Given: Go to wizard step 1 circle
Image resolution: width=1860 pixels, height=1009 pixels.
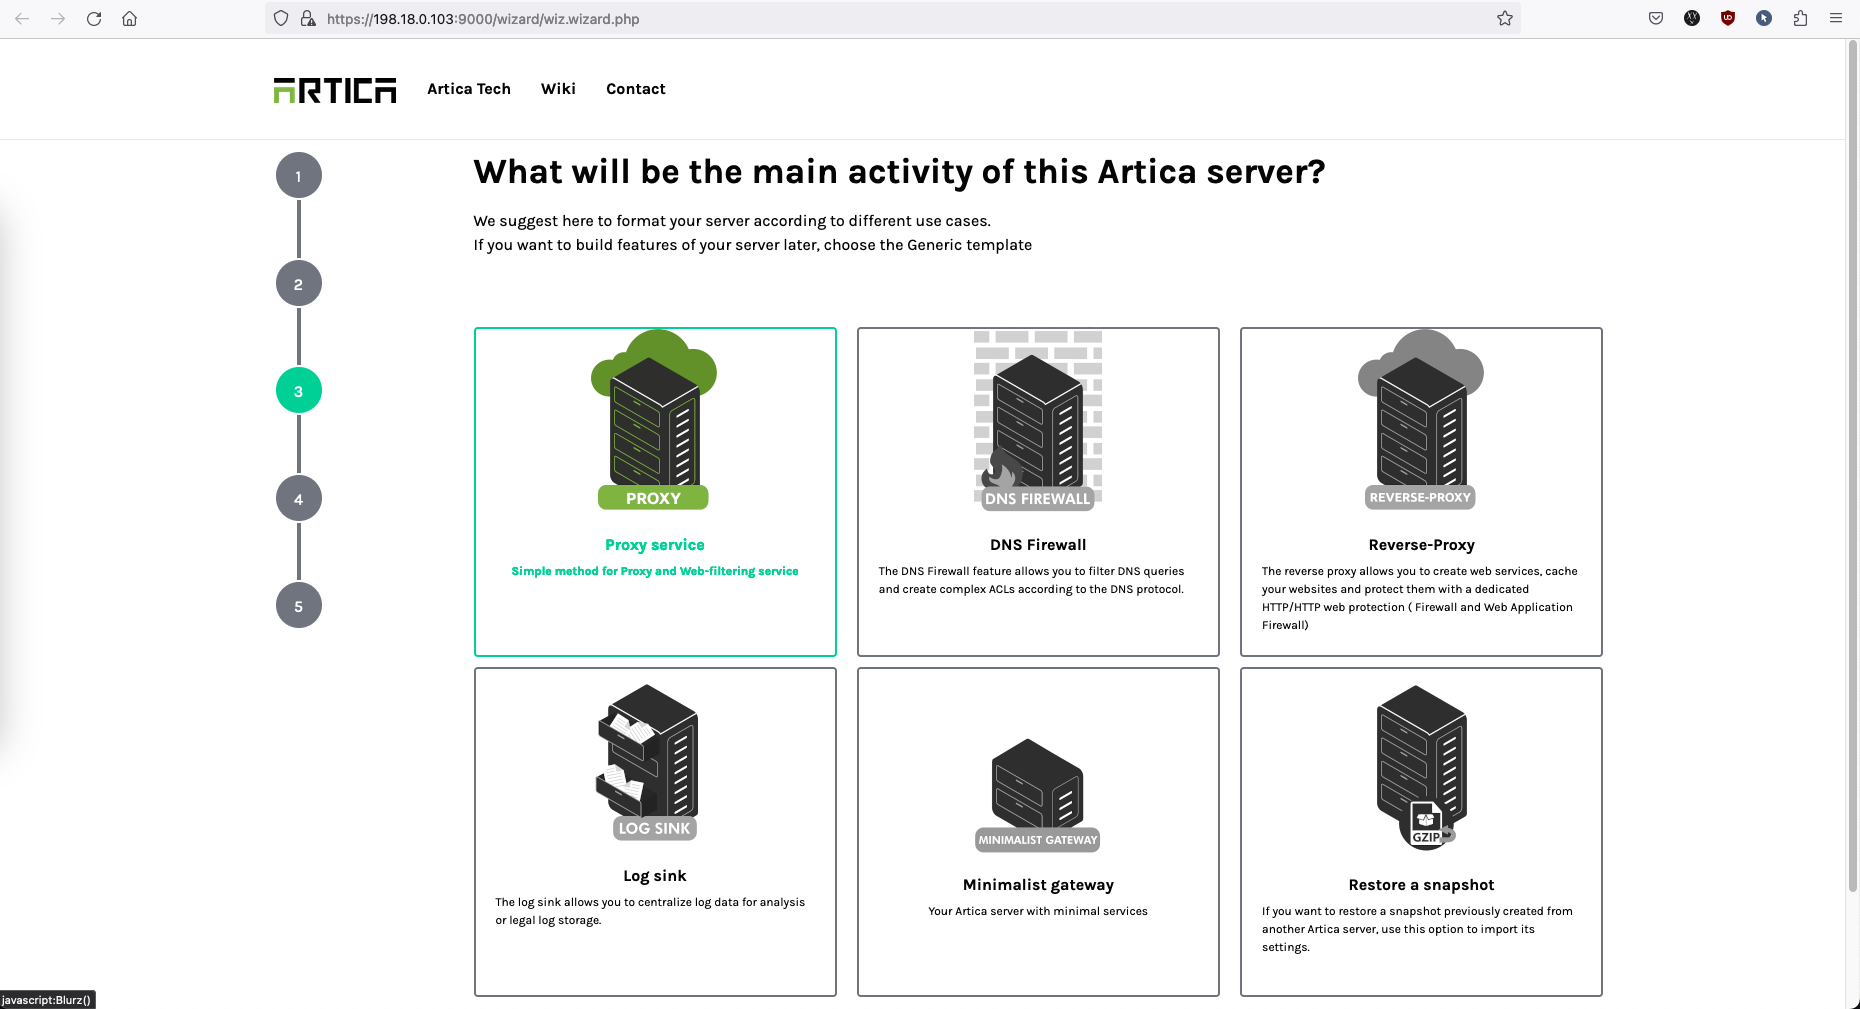Looking at the screenshot, I should 298,176.
